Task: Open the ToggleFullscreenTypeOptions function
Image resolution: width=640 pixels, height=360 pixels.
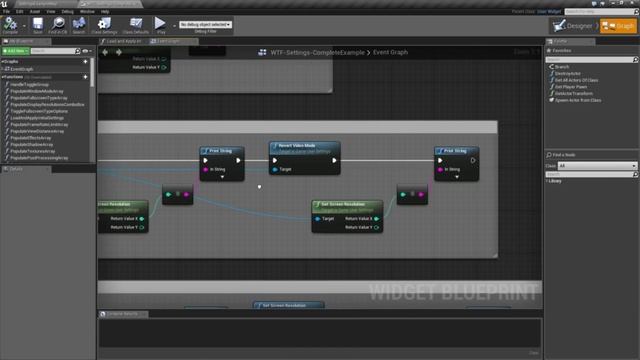Action: coord(39,111)
